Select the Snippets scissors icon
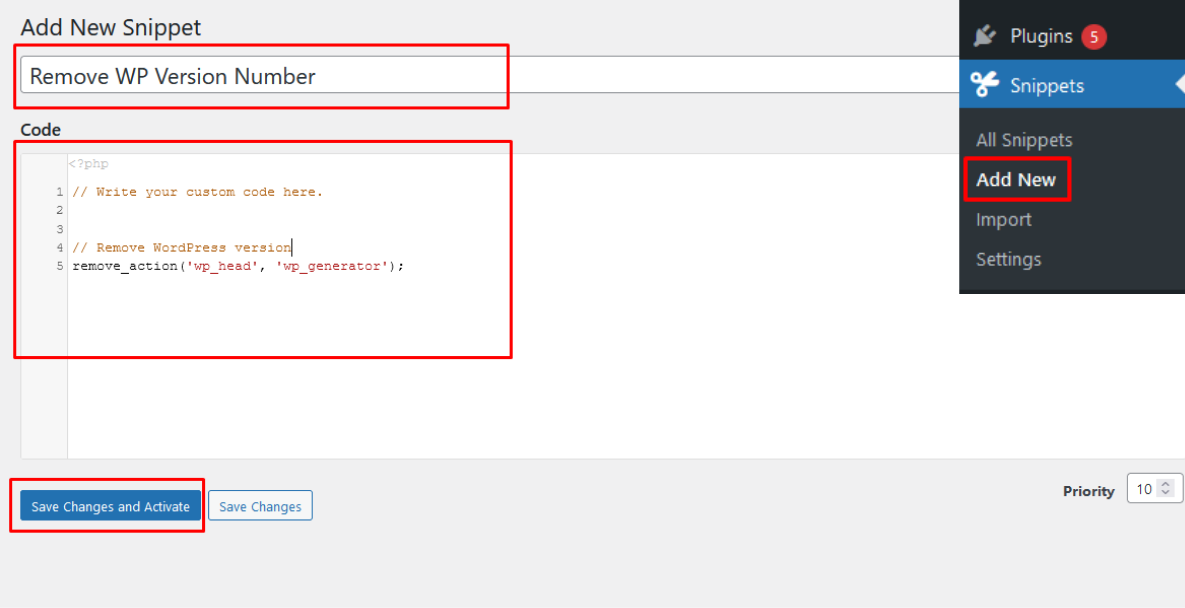The width and height of the screenshot is (1185, 608). coord(985,85)
